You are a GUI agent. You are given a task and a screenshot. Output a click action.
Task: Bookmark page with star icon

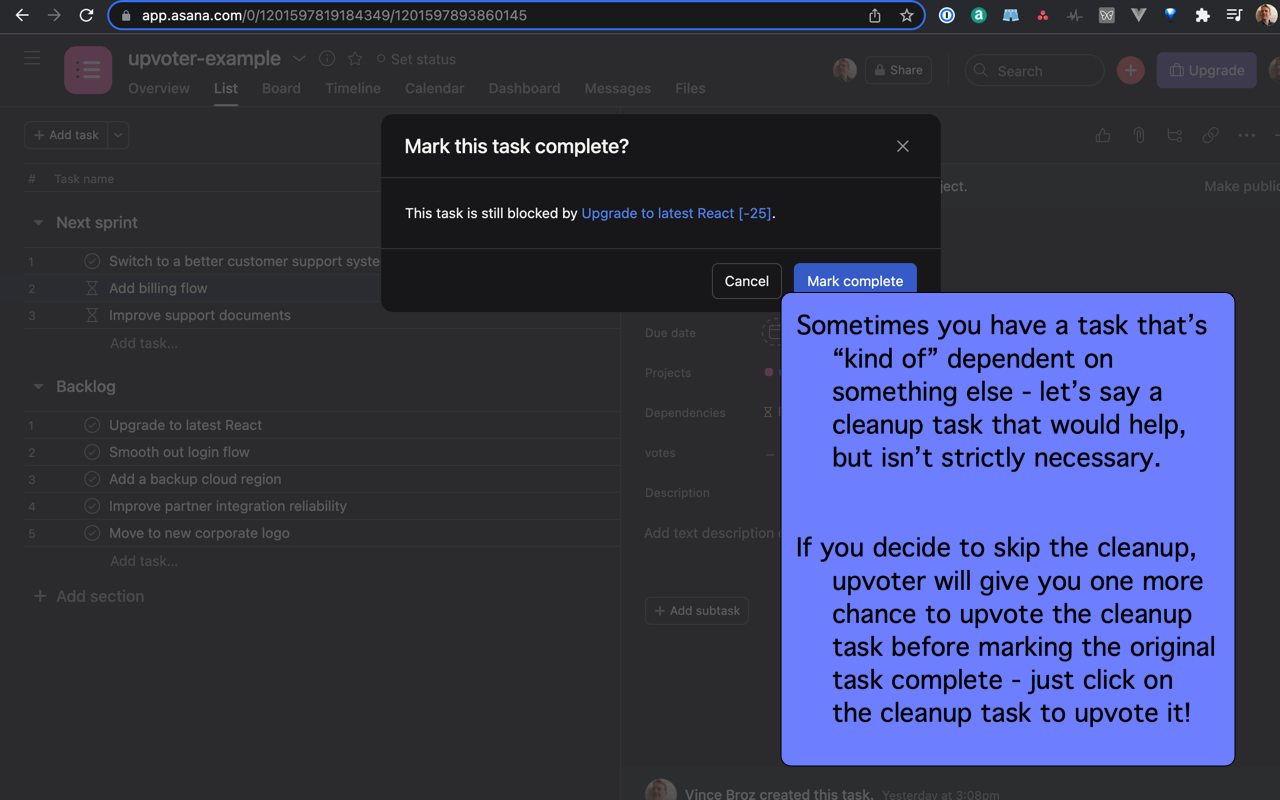click(906, 15)
